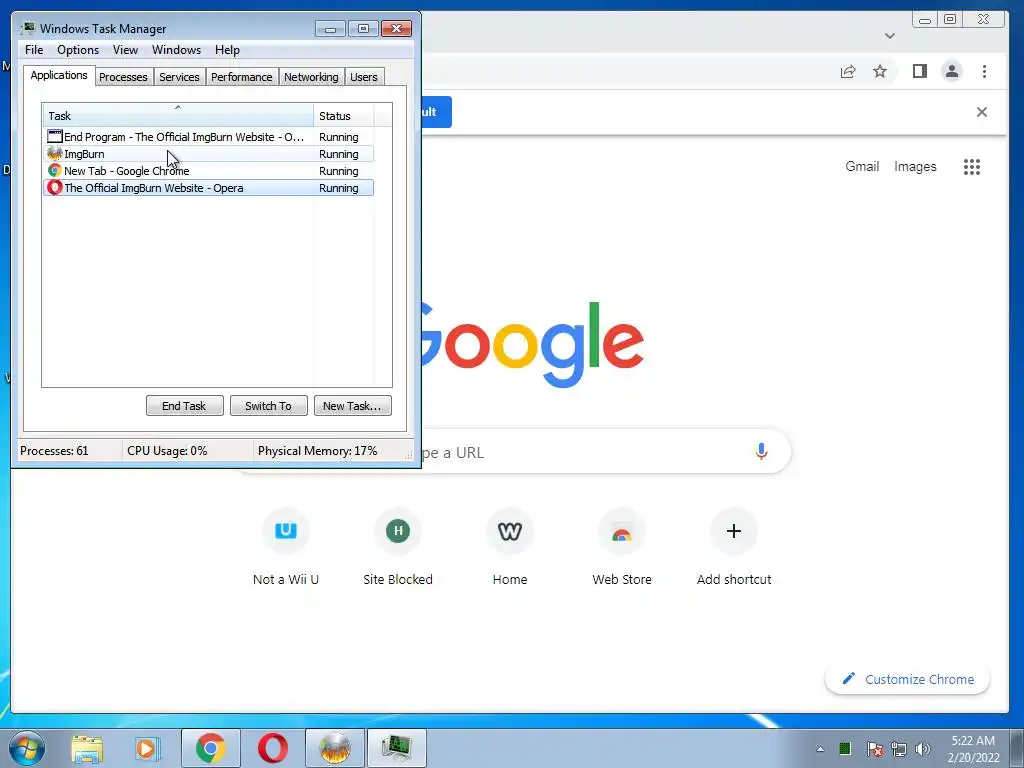Dismiss the Chrome infobar with the X

point(982,112)
